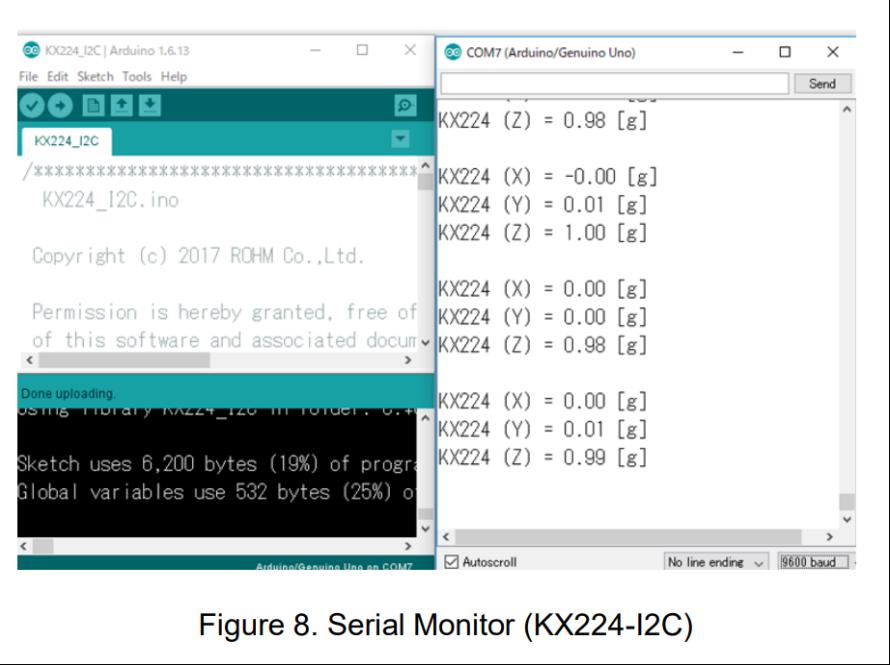Screen dimensions: 890x665
Task: Click the Verify sketch checkmark icon
Action: click(x=32, y=106)
